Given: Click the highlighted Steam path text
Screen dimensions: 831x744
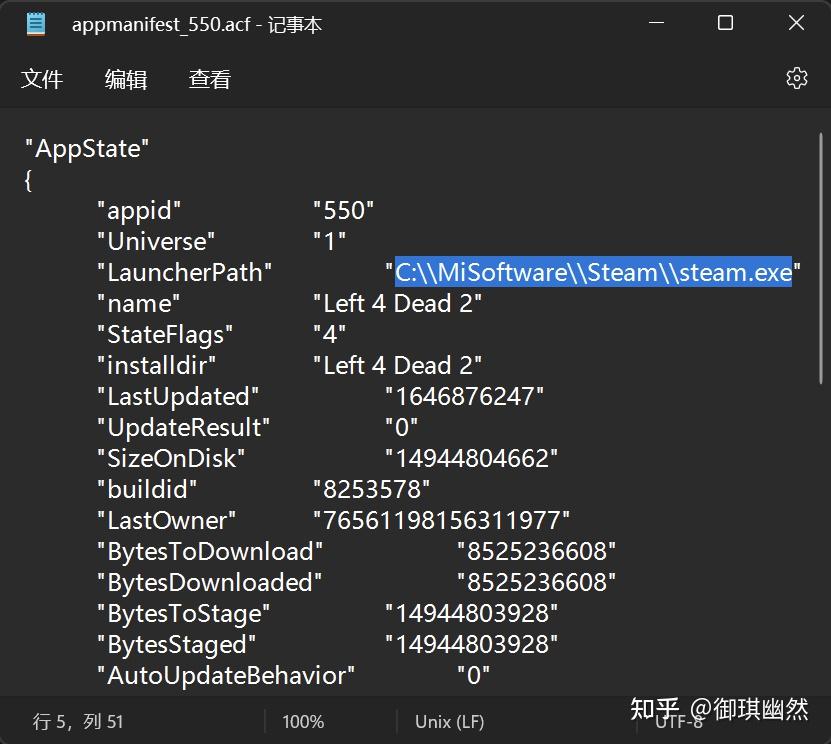Looking at the screenshot, I should (593, 272).
